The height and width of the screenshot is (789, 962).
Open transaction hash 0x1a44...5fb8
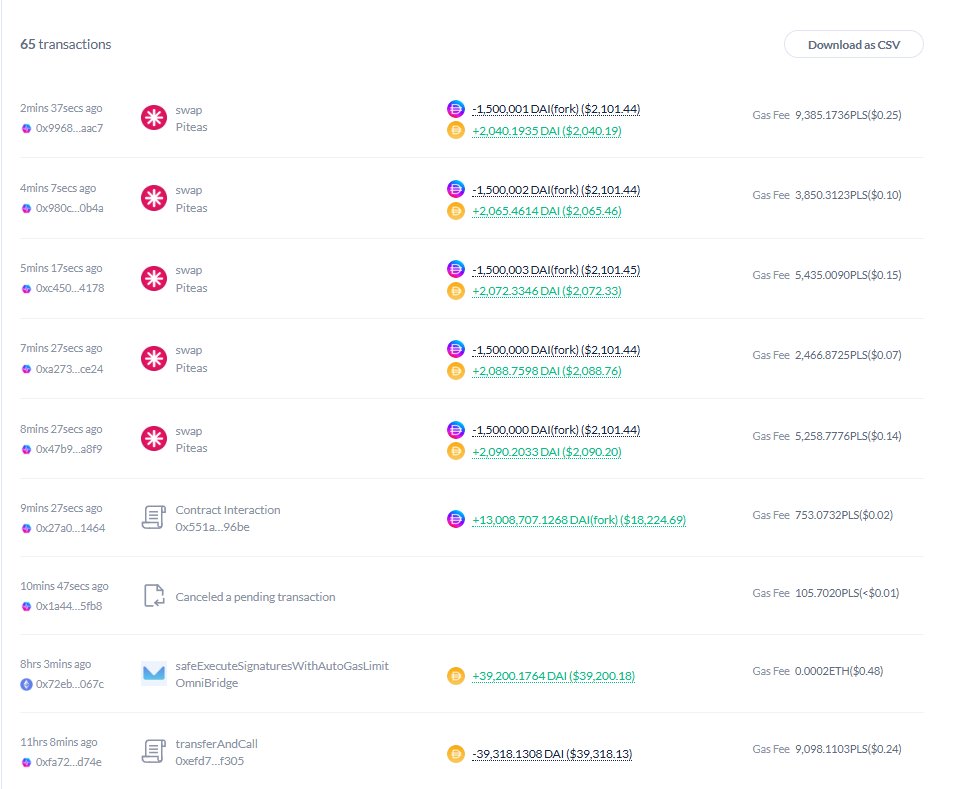click(69, 606)
